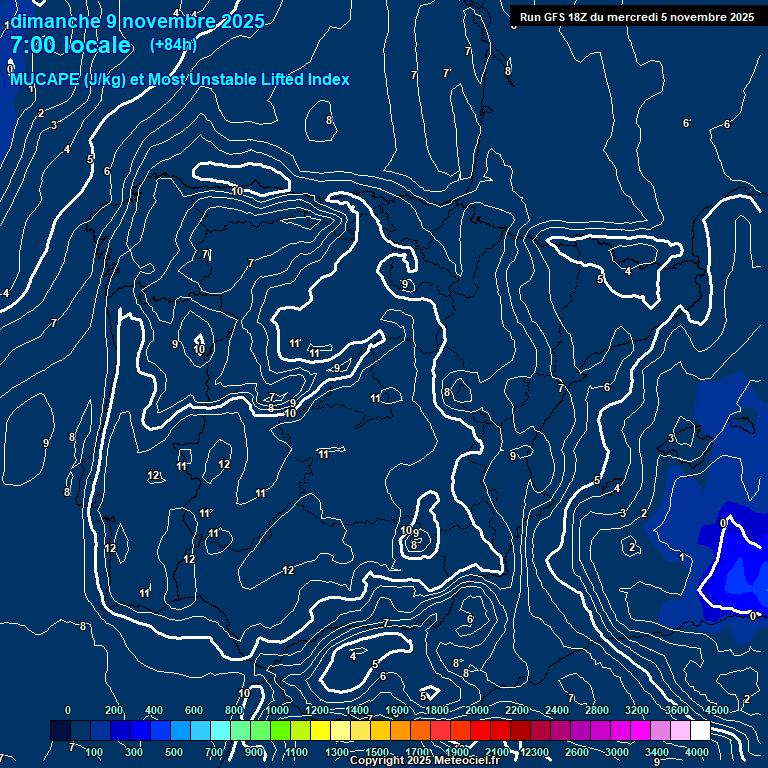Pick the cyan swatch in the color scale
The height and width of the screenshot is (768, 768).
tap(220, 730)
